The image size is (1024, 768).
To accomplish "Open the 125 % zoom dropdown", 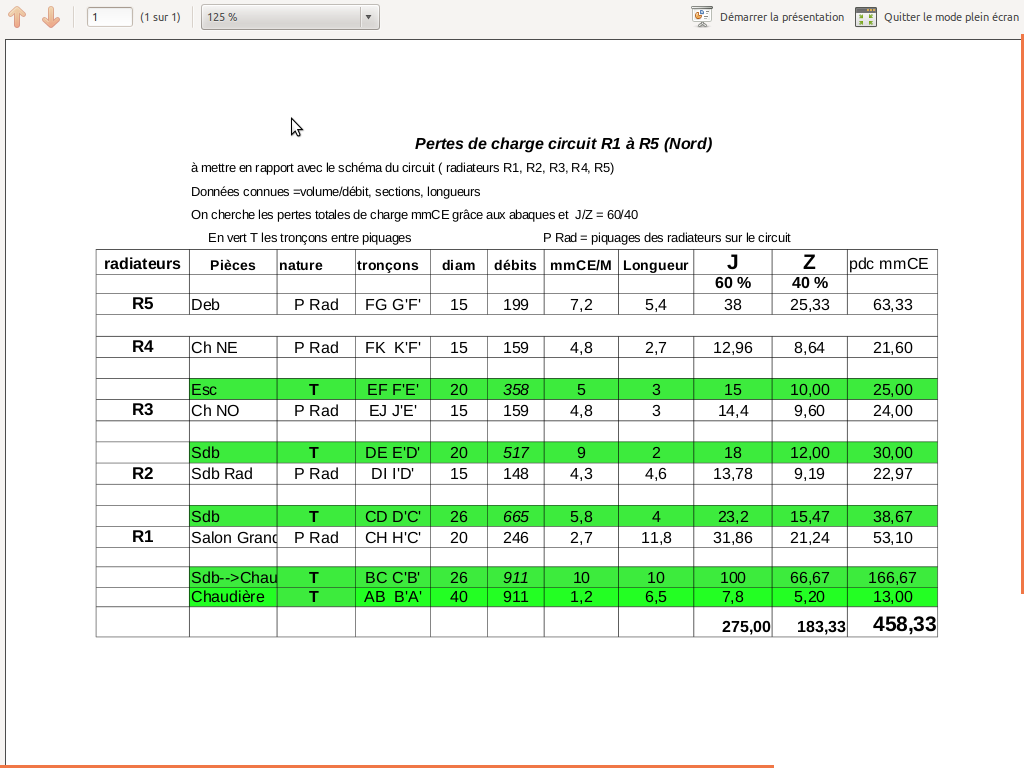I will pos(290,17).
